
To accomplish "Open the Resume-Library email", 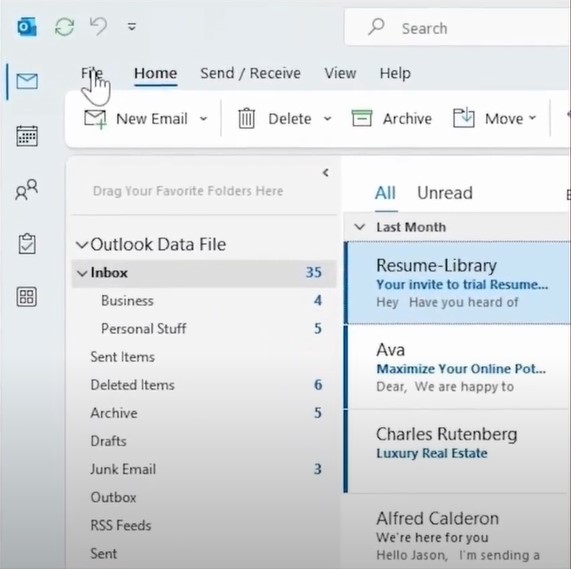I will point(458,283).
